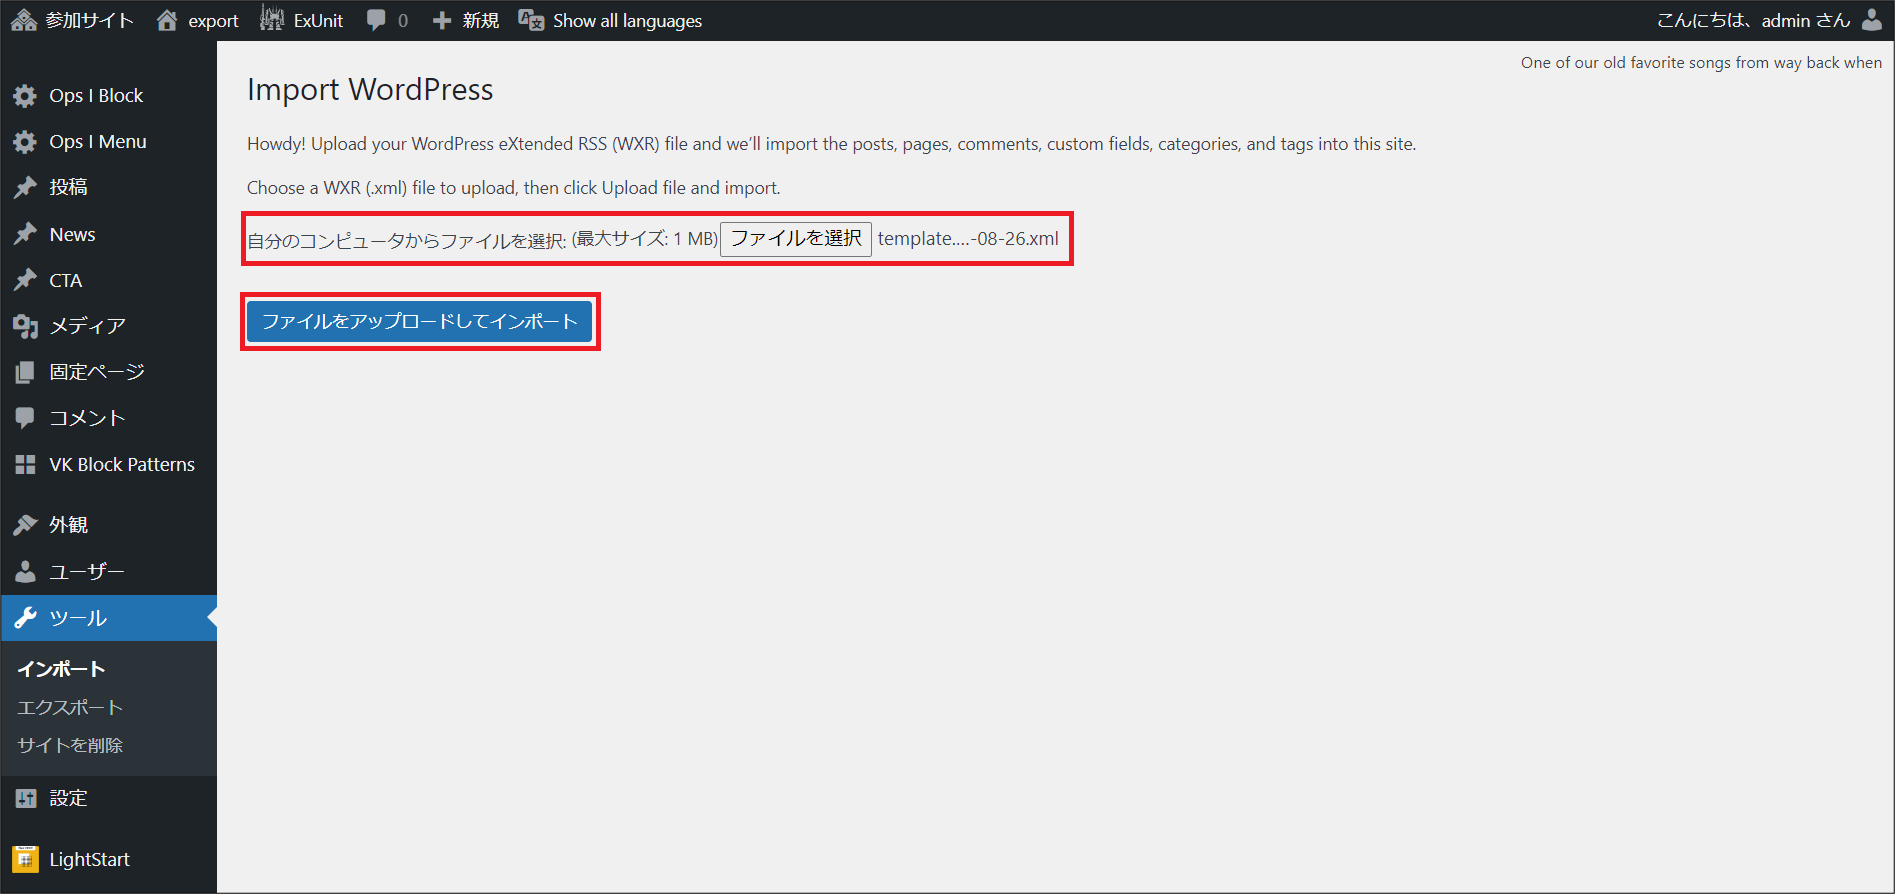Click the gear icon for Ops I Block
Image resolution: width=1895 pixels, height=894 pixels.
pos(25,96)
